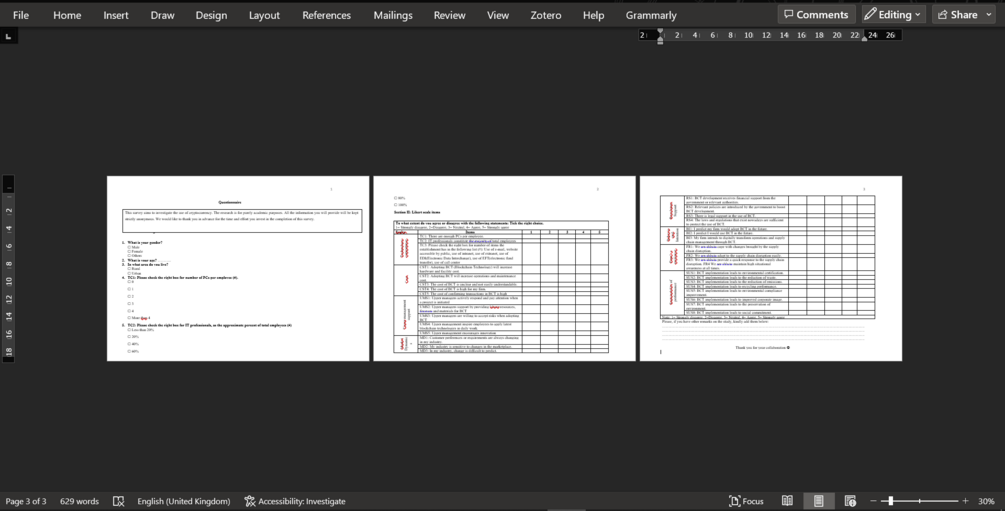Go to the Design ribbon tab
The height and width of the screenshot is (511, 1005).
(211, 15)
